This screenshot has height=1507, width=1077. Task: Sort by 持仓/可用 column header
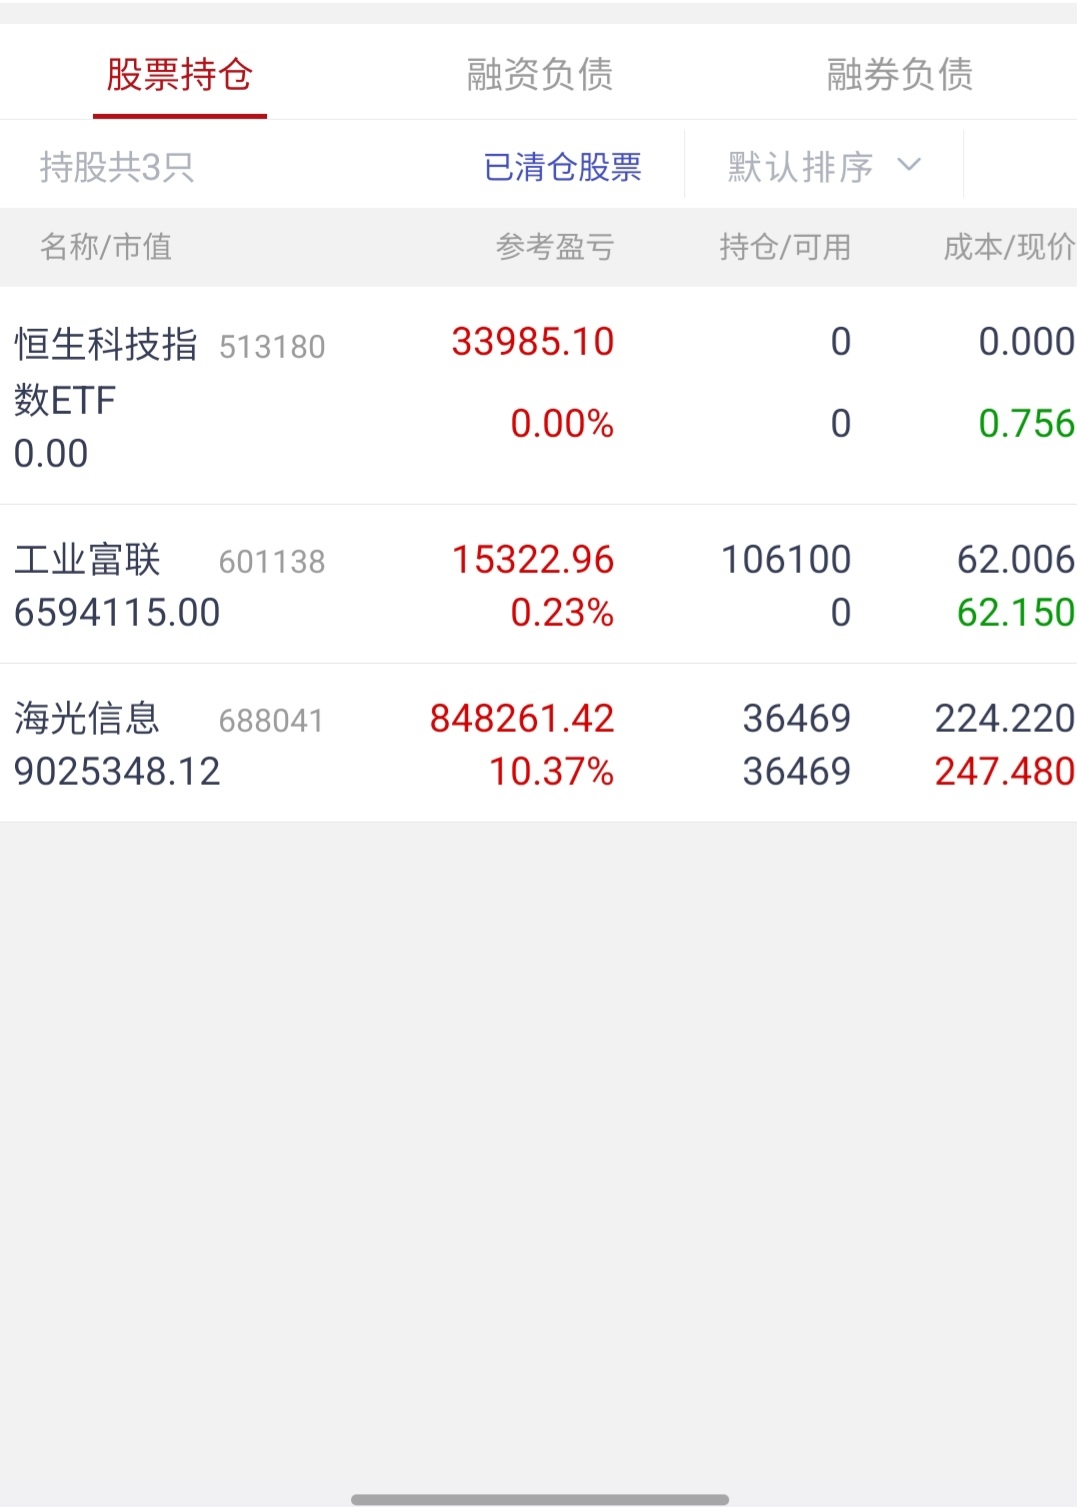point(785,247)
